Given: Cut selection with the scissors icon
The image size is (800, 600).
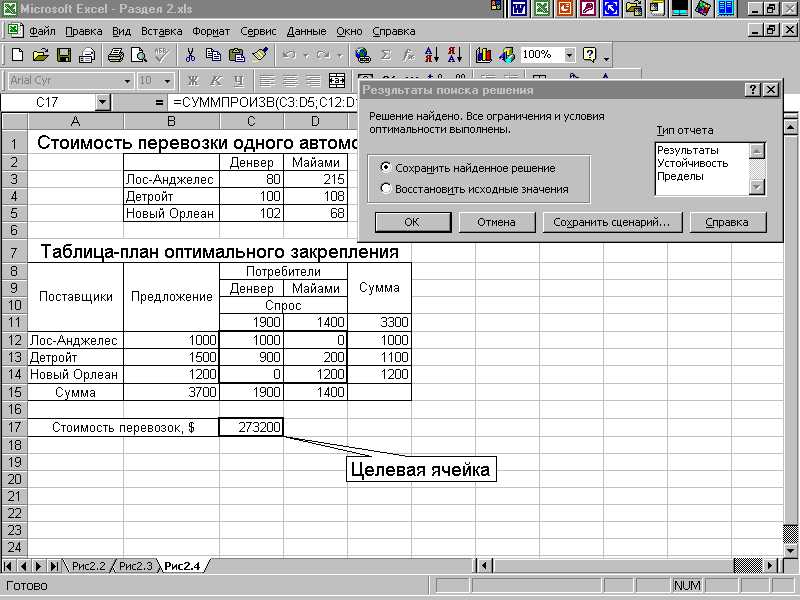Looking at the screenshot, I should pyautogui.click(x=190, y=55).
